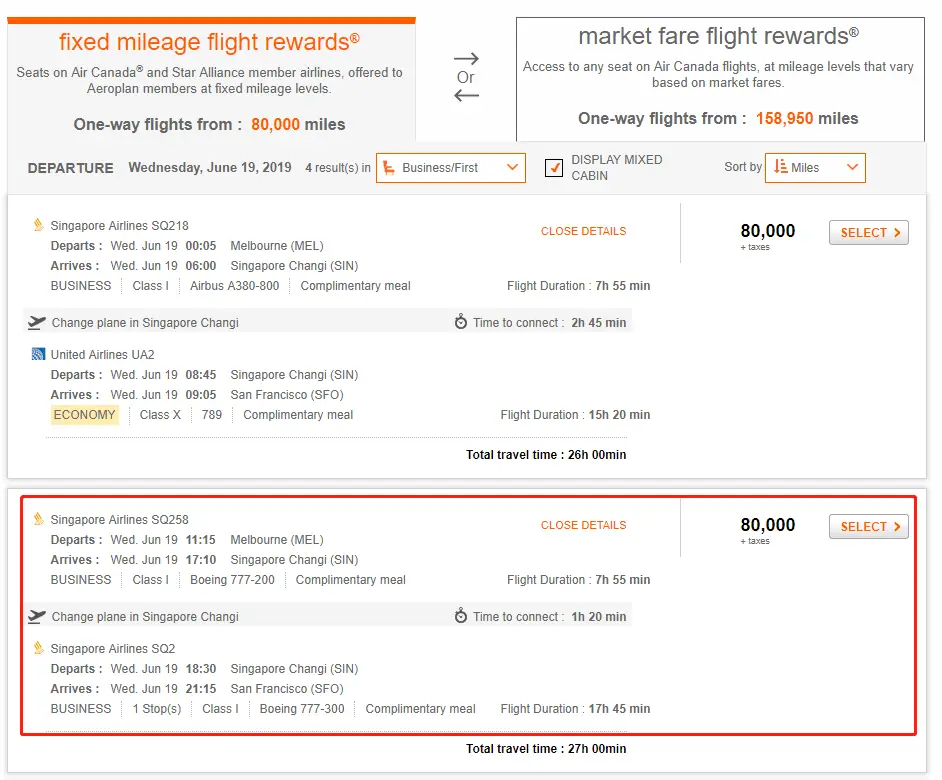The width and height of the screenshot is (942, 780).
Task: Click the plane icon in first connection row
Action: tap(37, 323)
